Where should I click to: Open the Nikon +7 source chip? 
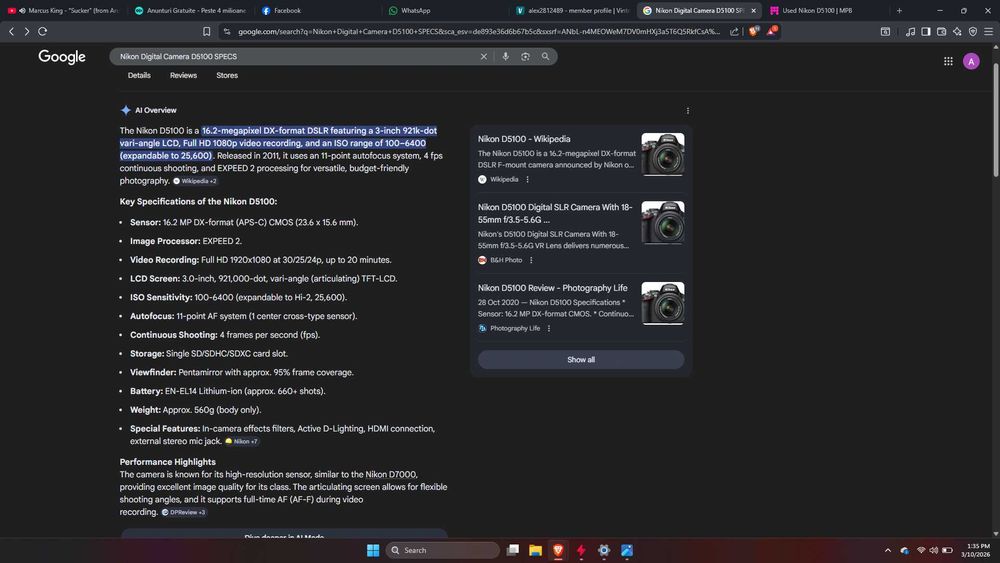(242, 441)
